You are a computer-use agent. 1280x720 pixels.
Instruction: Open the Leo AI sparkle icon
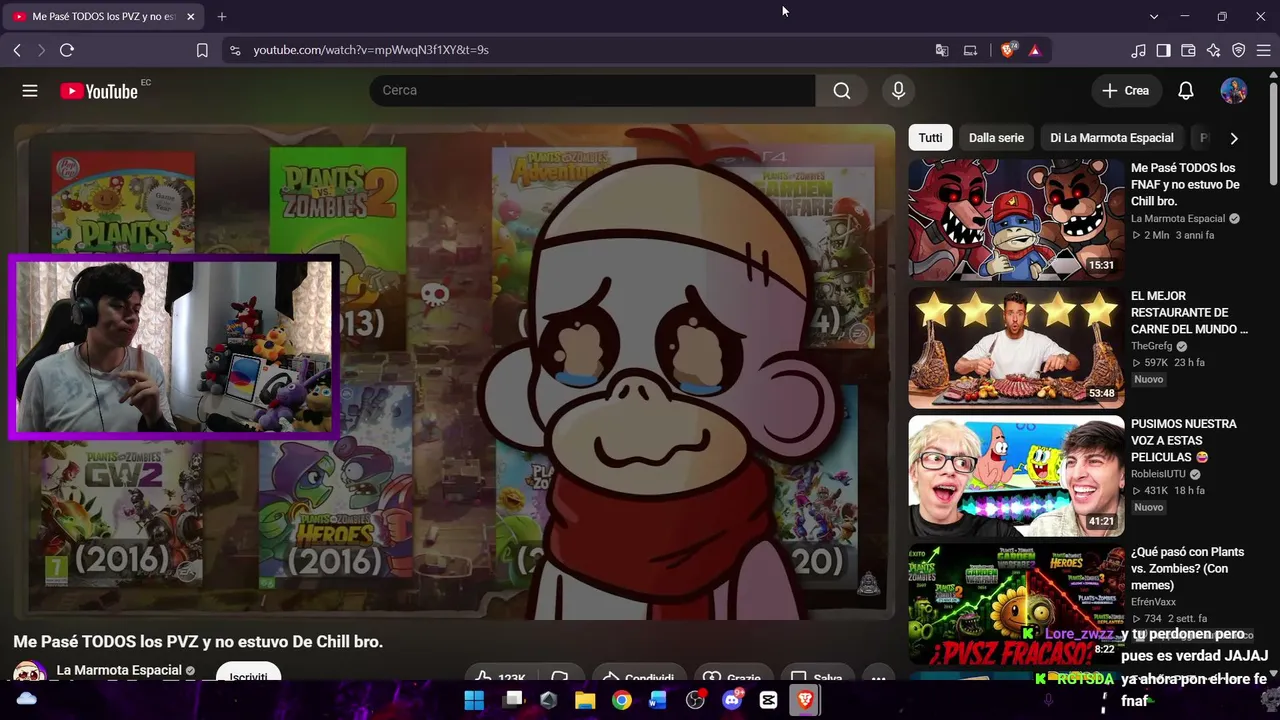coord(1214,50)
